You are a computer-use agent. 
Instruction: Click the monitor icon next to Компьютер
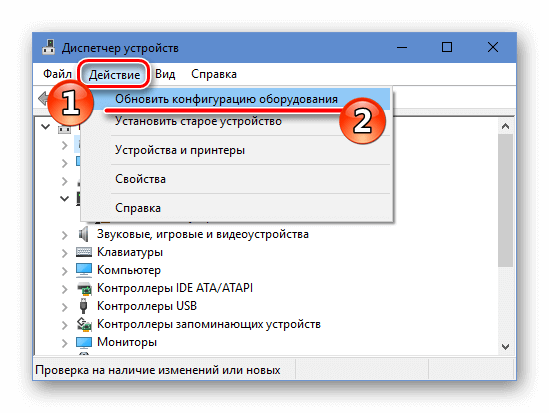click(x=84, y=270)
